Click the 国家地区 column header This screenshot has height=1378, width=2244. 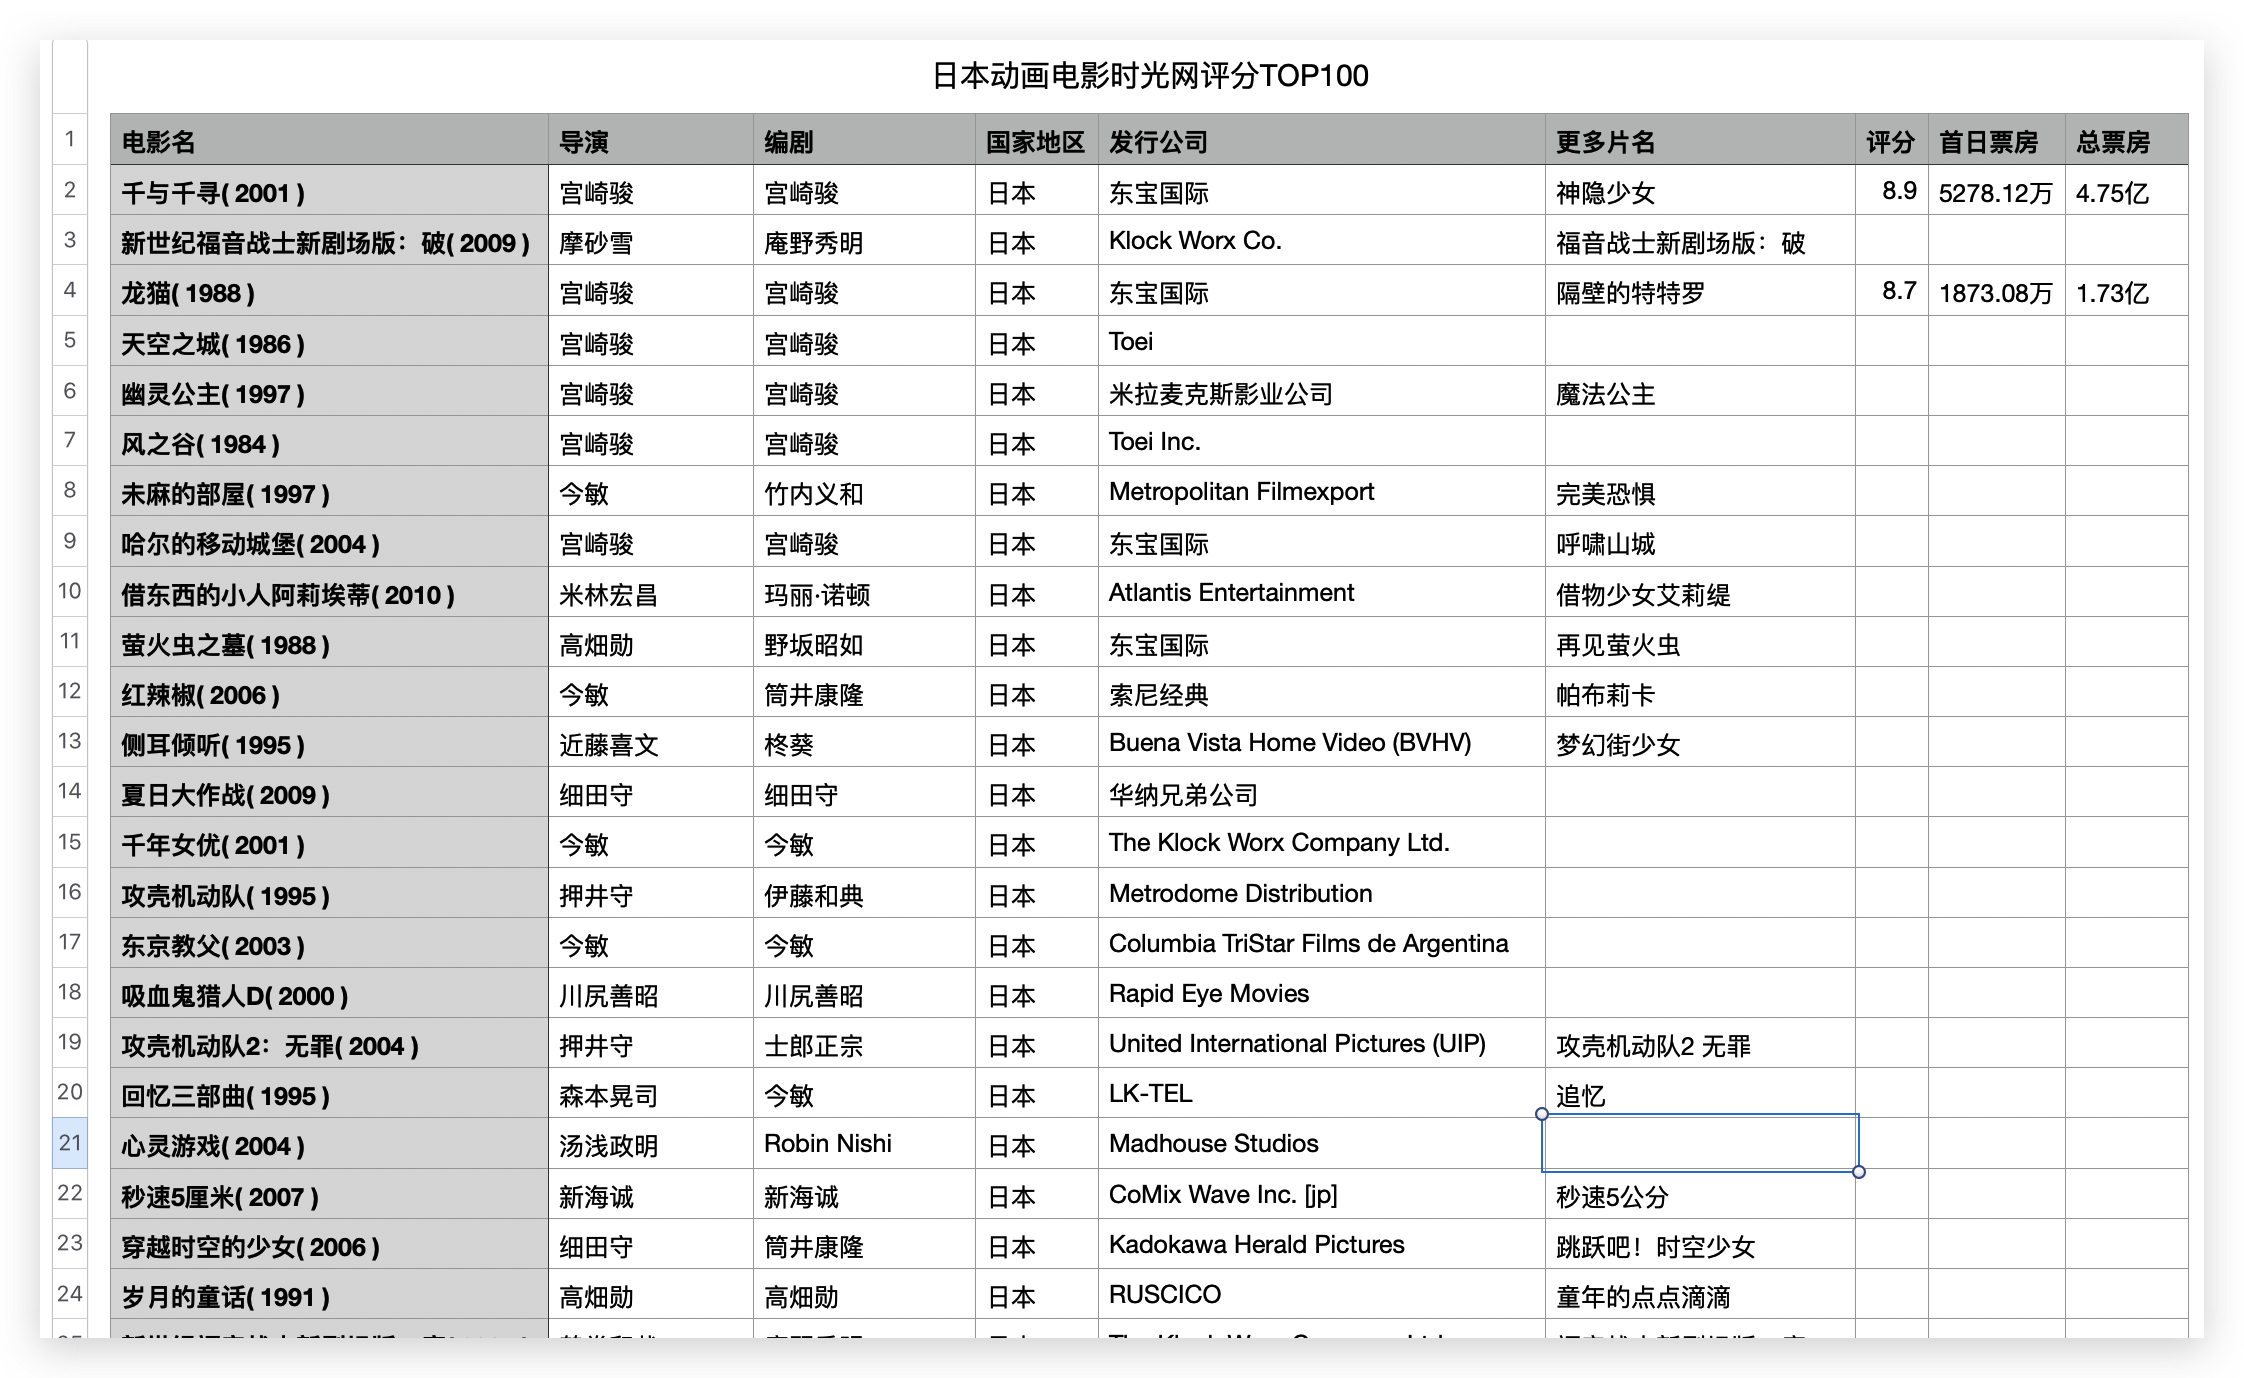tap(1036, 141)
